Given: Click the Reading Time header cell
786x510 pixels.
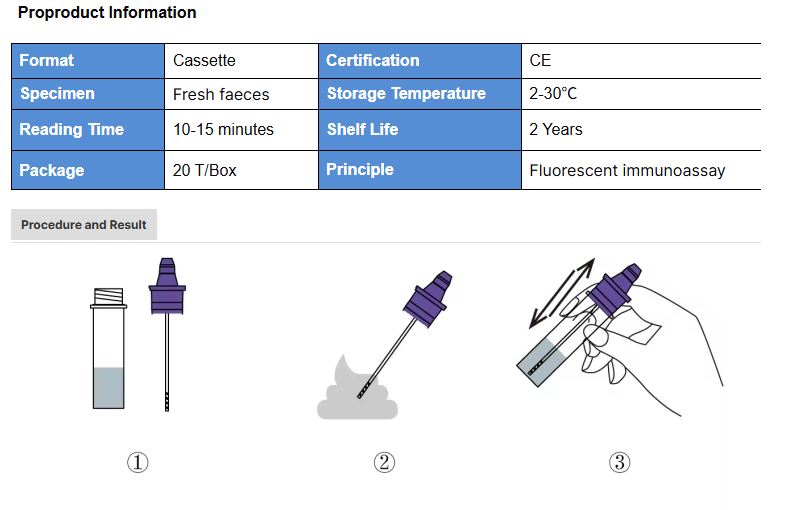Looking at the screenshot, I should point(88,129).
